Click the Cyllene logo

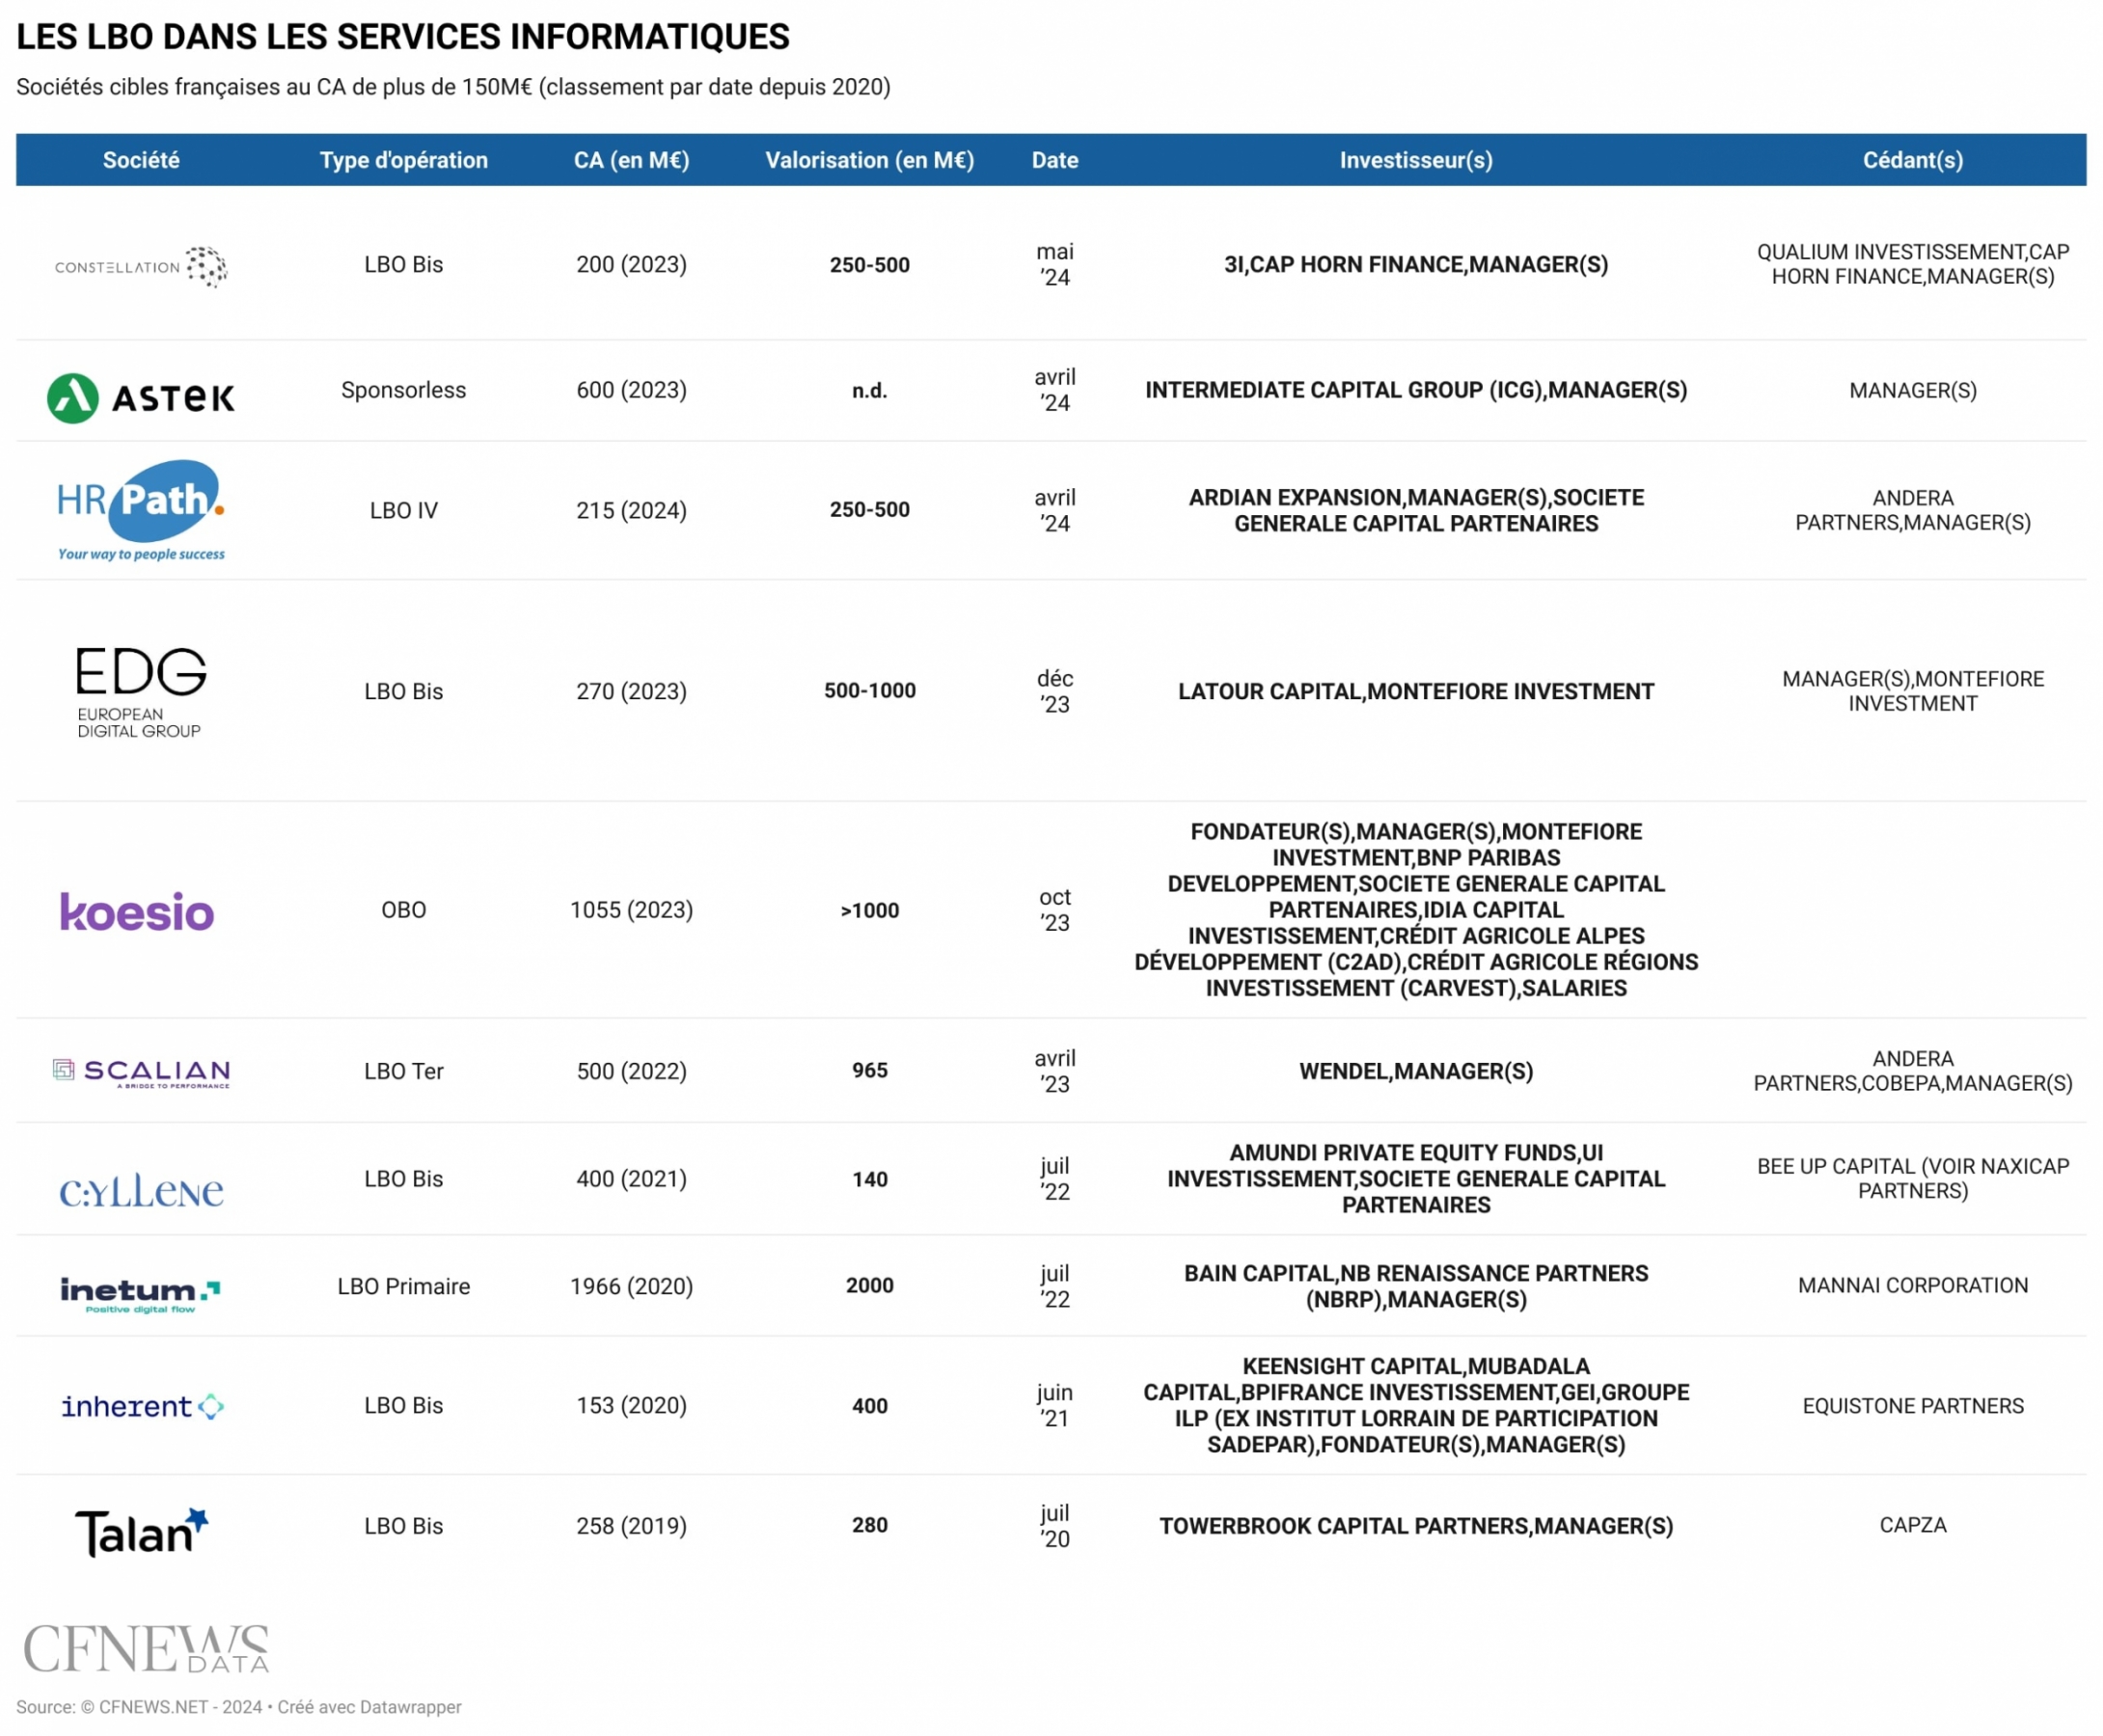(141, 1190)
